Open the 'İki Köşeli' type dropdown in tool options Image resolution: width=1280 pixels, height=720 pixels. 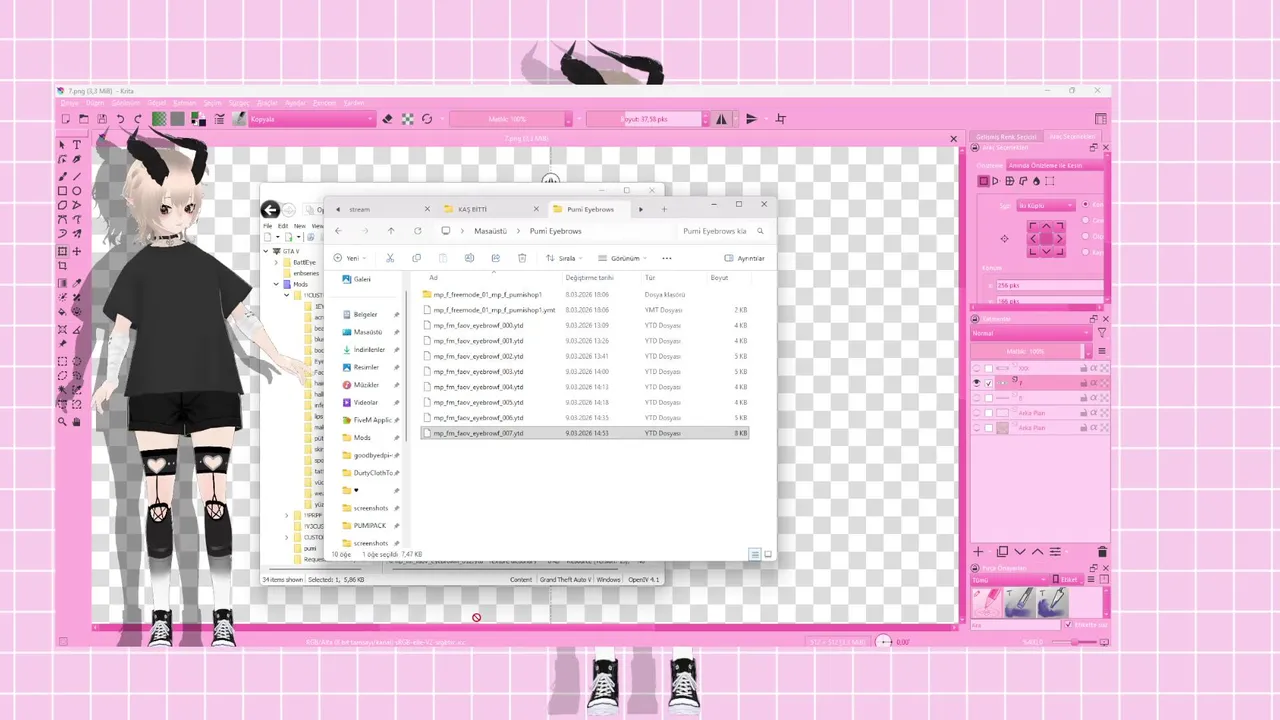click(x=1045, y=205)
